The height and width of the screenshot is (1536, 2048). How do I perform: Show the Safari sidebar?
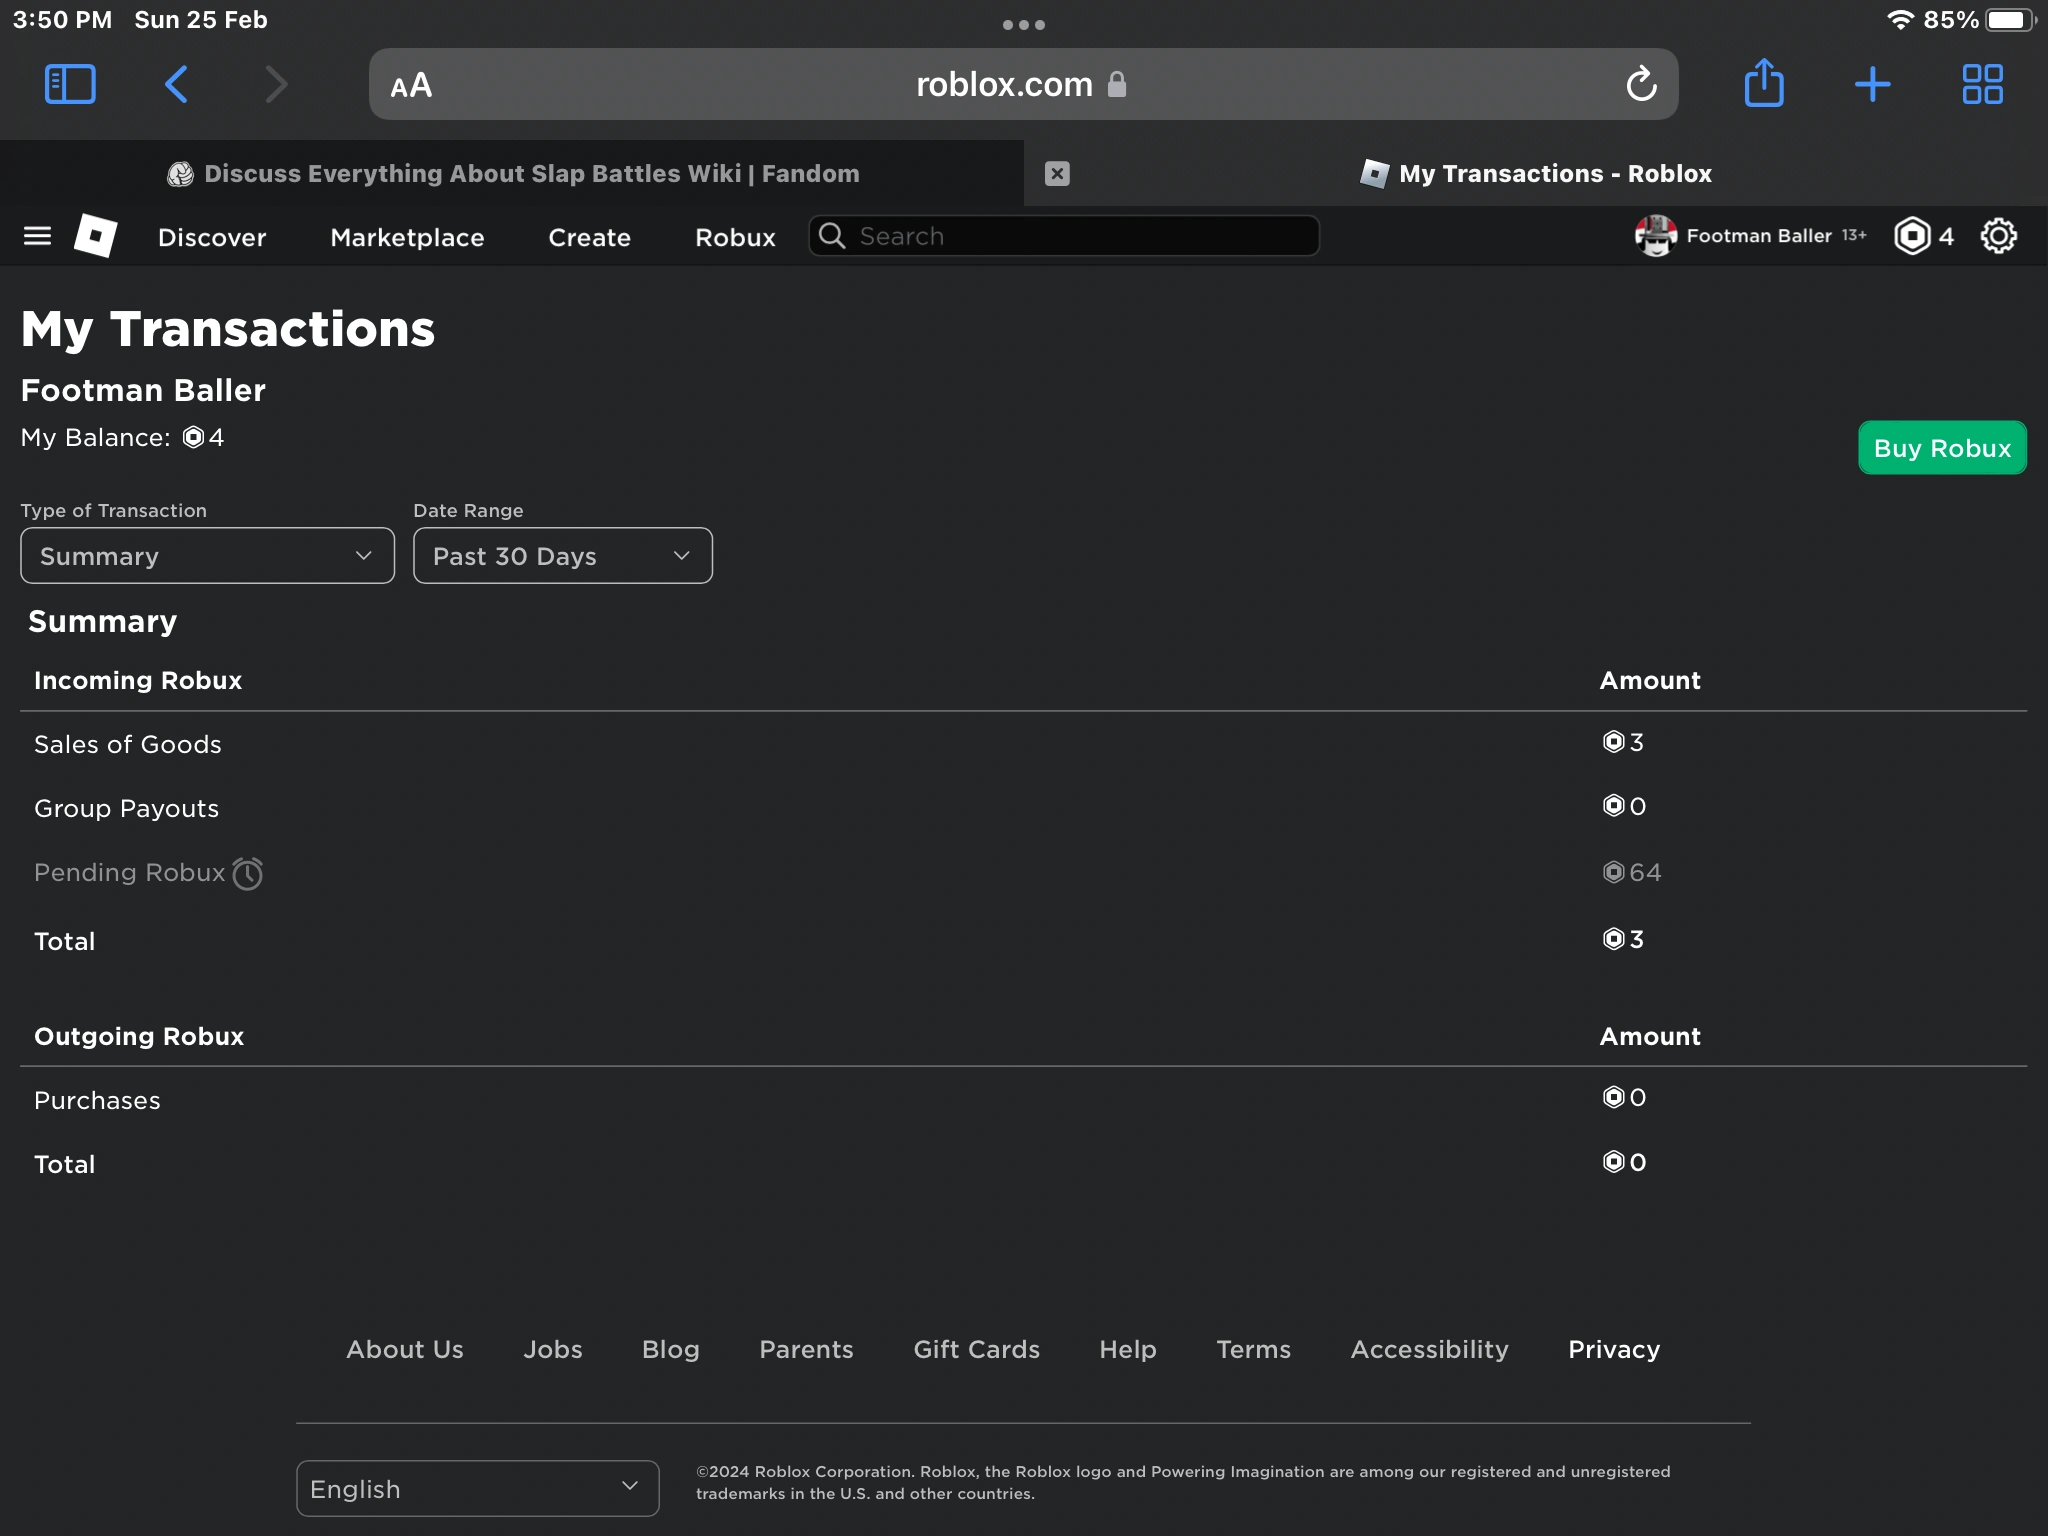[70, 84]
